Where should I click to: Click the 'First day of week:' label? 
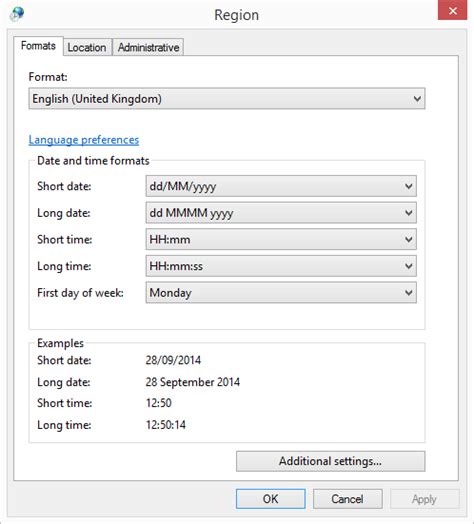click(80, 293)
